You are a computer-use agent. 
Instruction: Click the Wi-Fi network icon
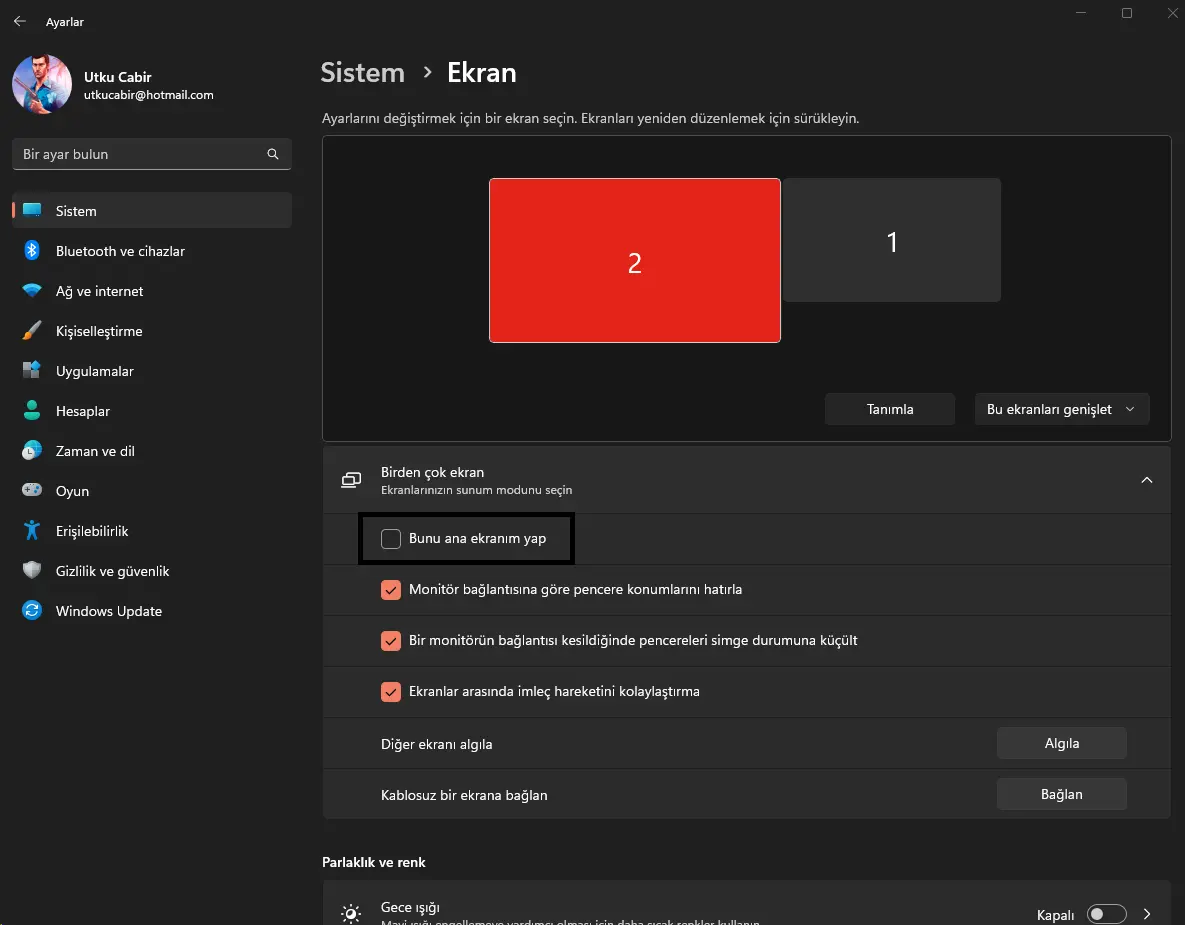click(x=32, y=290)
